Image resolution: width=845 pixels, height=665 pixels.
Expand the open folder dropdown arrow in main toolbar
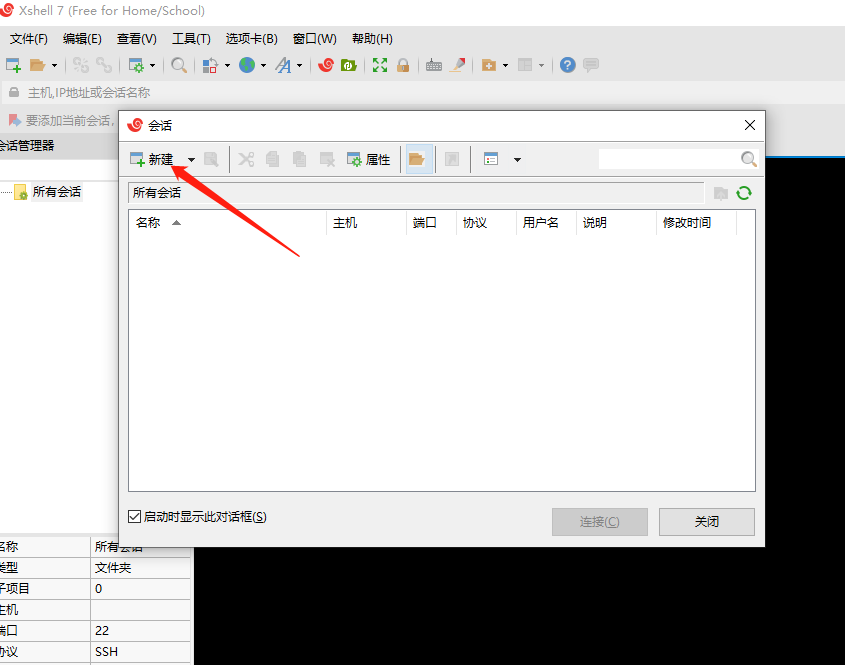click(x=54, y=66)
